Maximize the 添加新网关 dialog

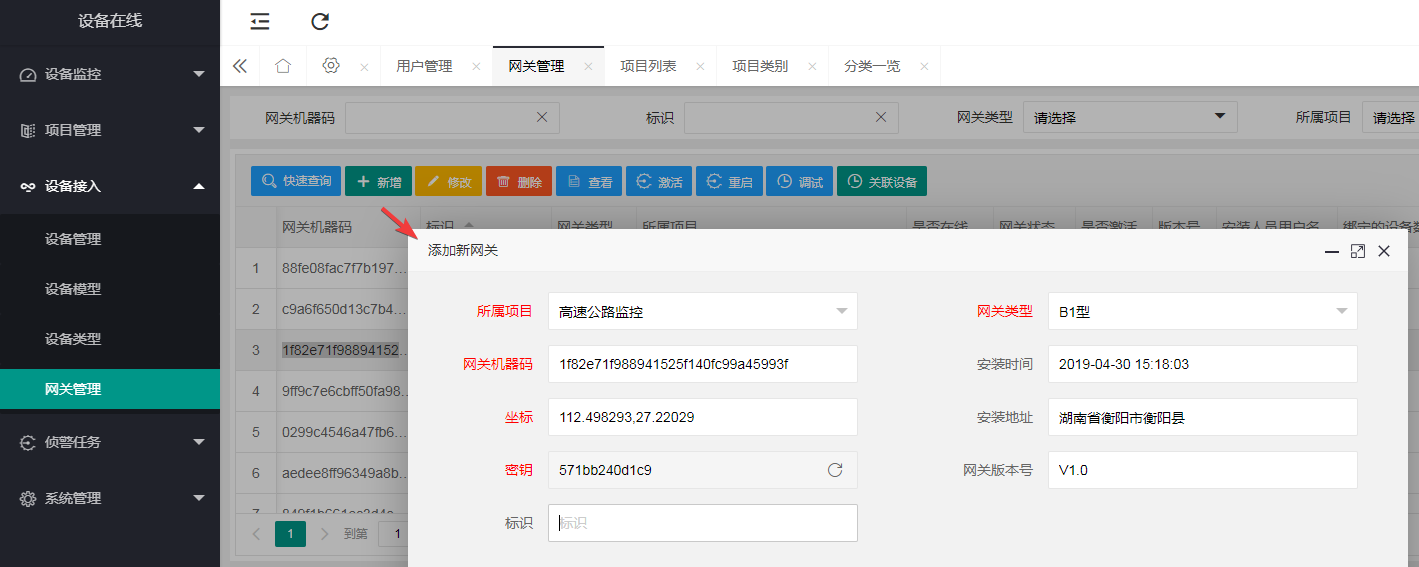tap(1358, 251)
